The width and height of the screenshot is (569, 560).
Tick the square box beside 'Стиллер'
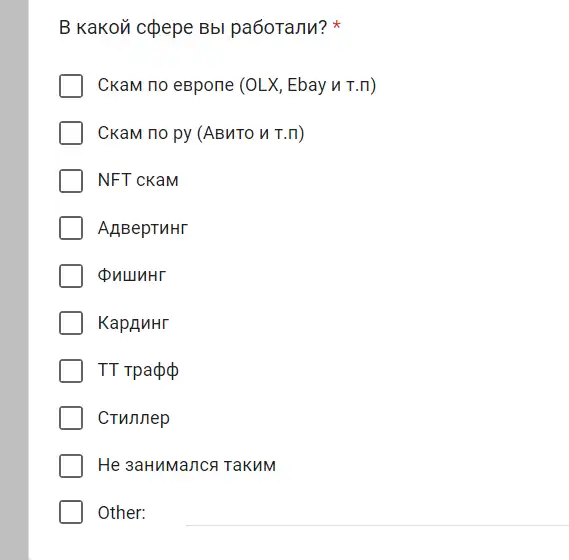pyautogui.click(x=71, y=418)
